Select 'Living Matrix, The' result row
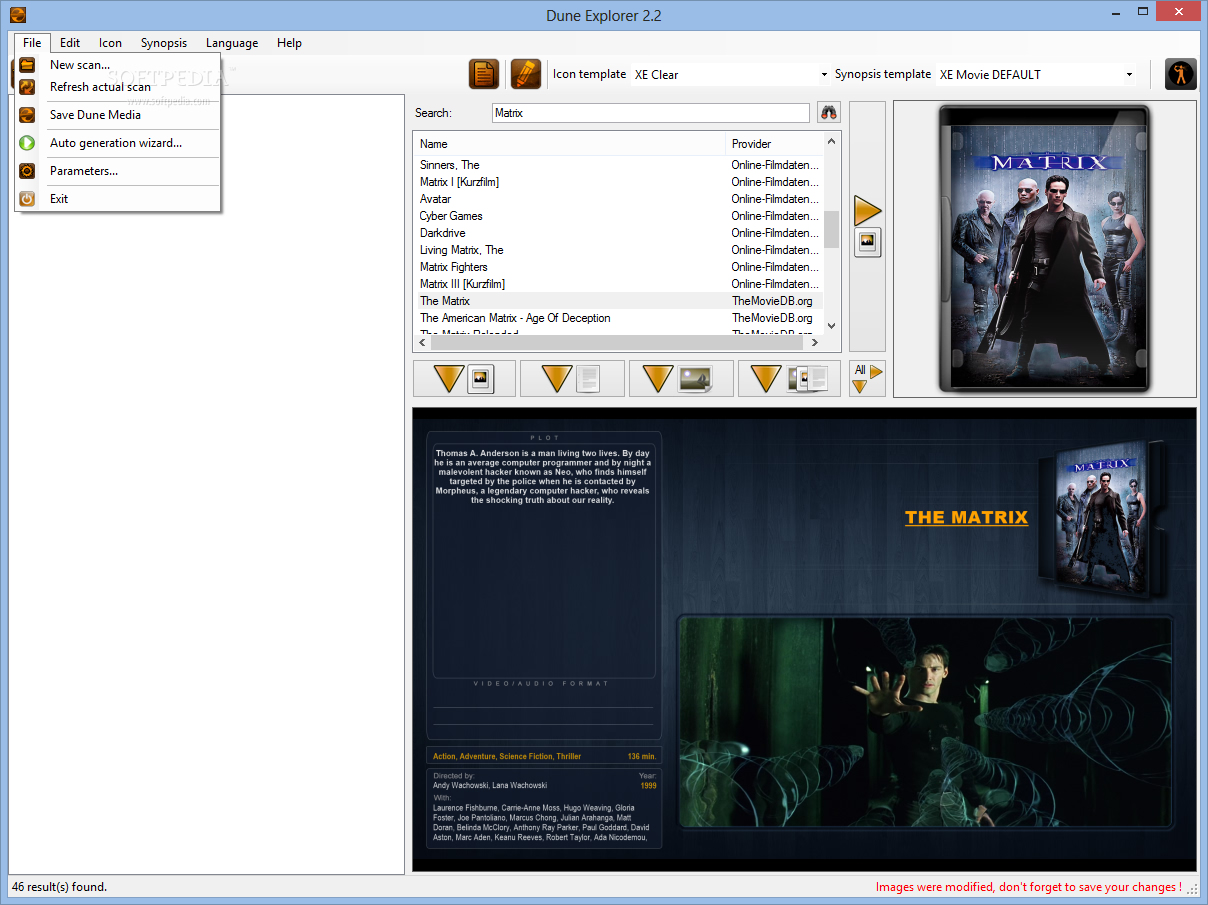Screen dimensions: 1208x905 point(618,250)
